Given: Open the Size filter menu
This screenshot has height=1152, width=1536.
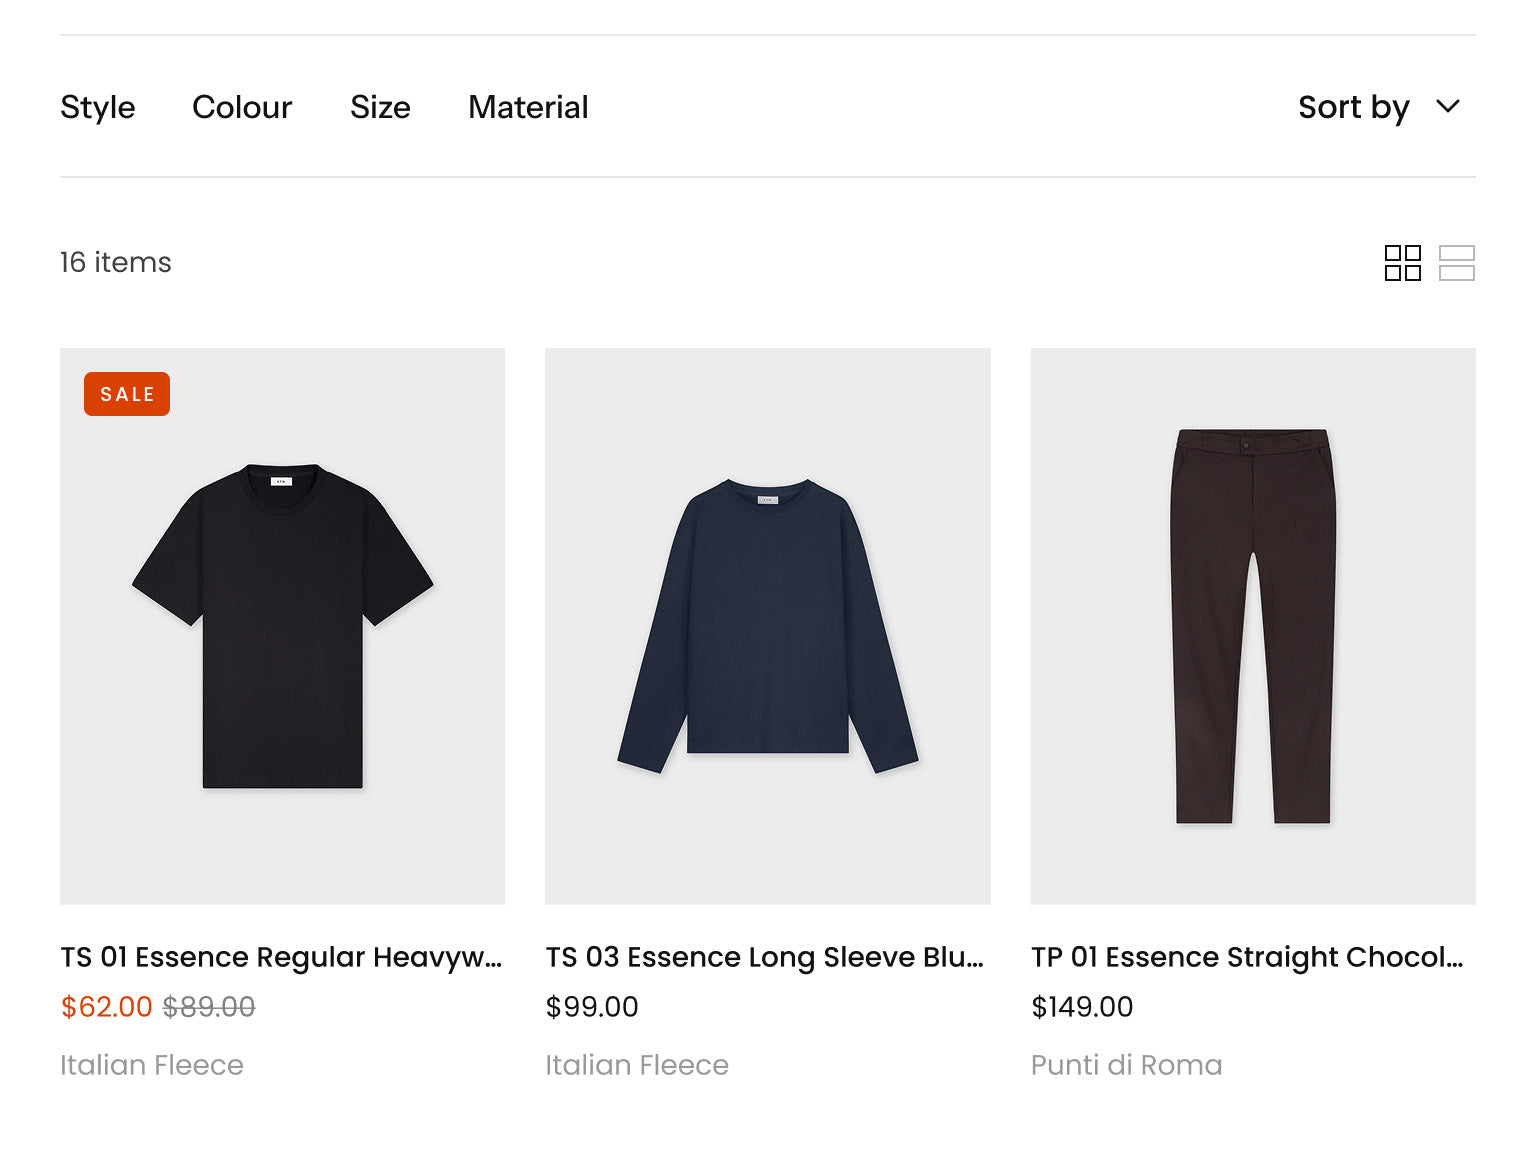Looking at the screenshot, I should tap(380, 107).
